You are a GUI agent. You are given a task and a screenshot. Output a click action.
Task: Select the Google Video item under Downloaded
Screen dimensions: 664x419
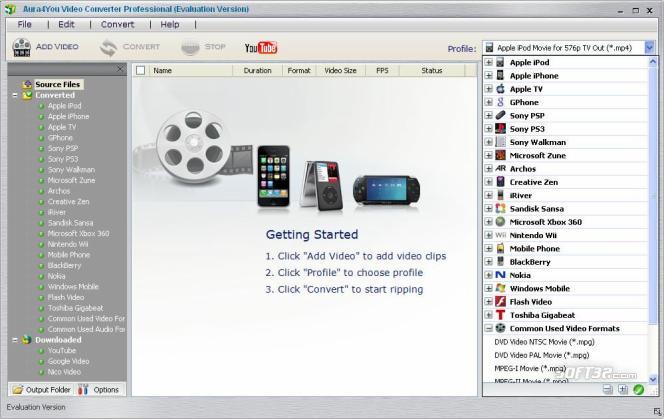coord(69,361)
